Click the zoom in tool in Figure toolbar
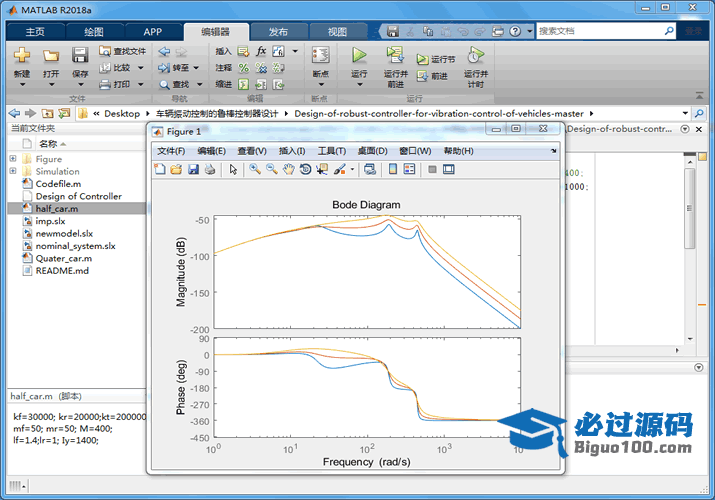 tap(255, 170)
